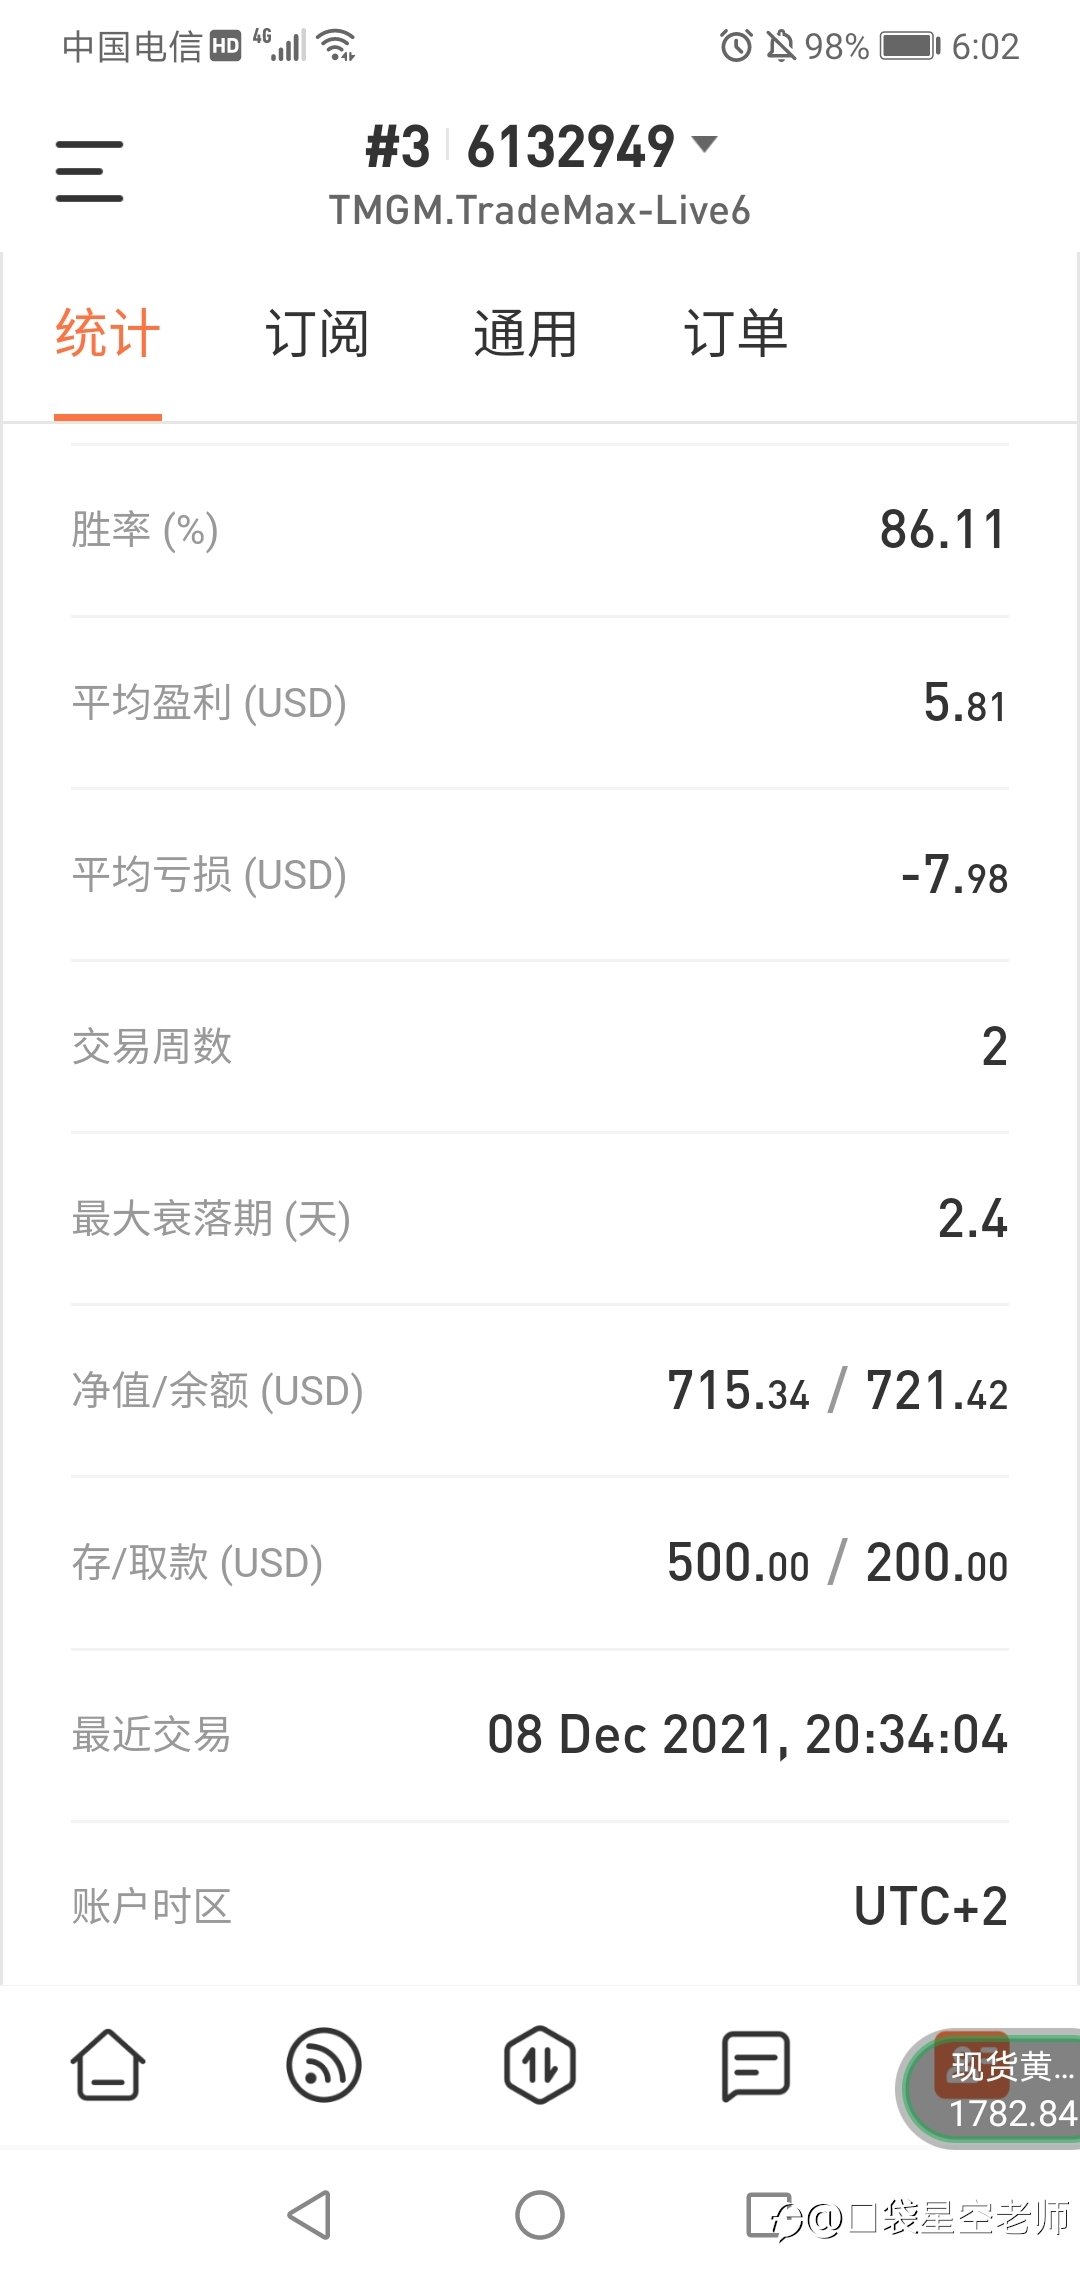Open the chat messages icon

756,2066
